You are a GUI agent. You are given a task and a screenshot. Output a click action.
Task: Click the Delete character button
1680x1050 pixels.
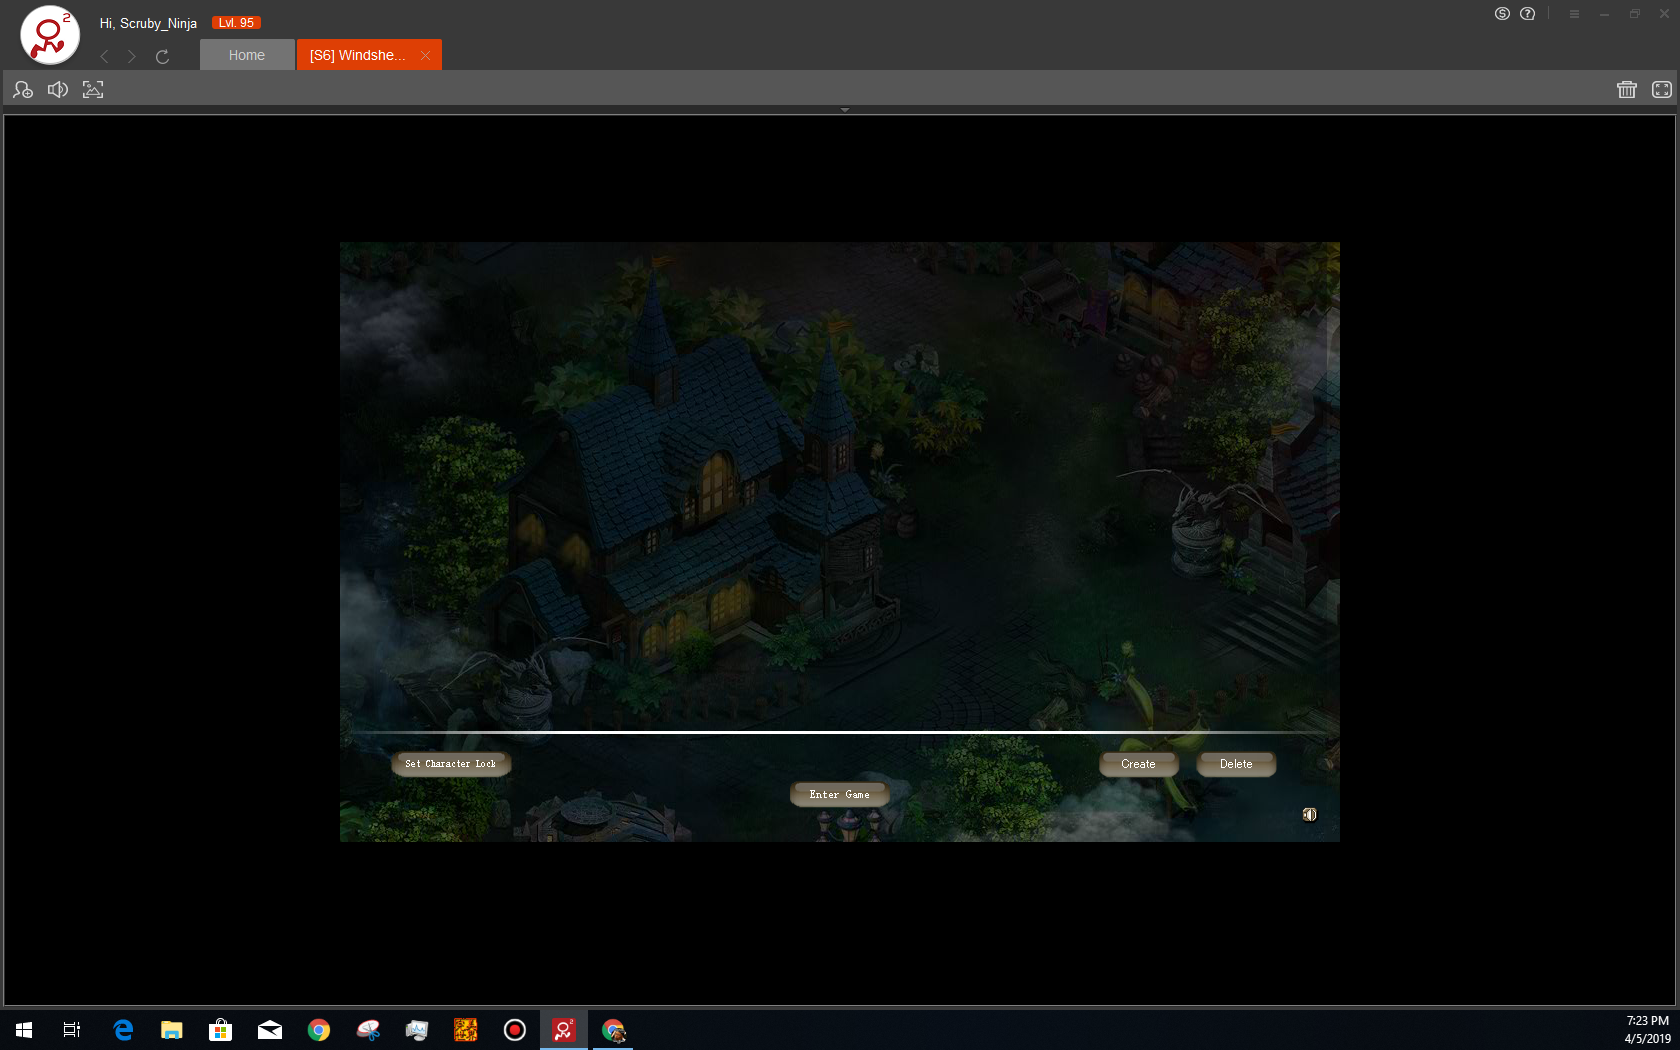(x=1236, y=764)
